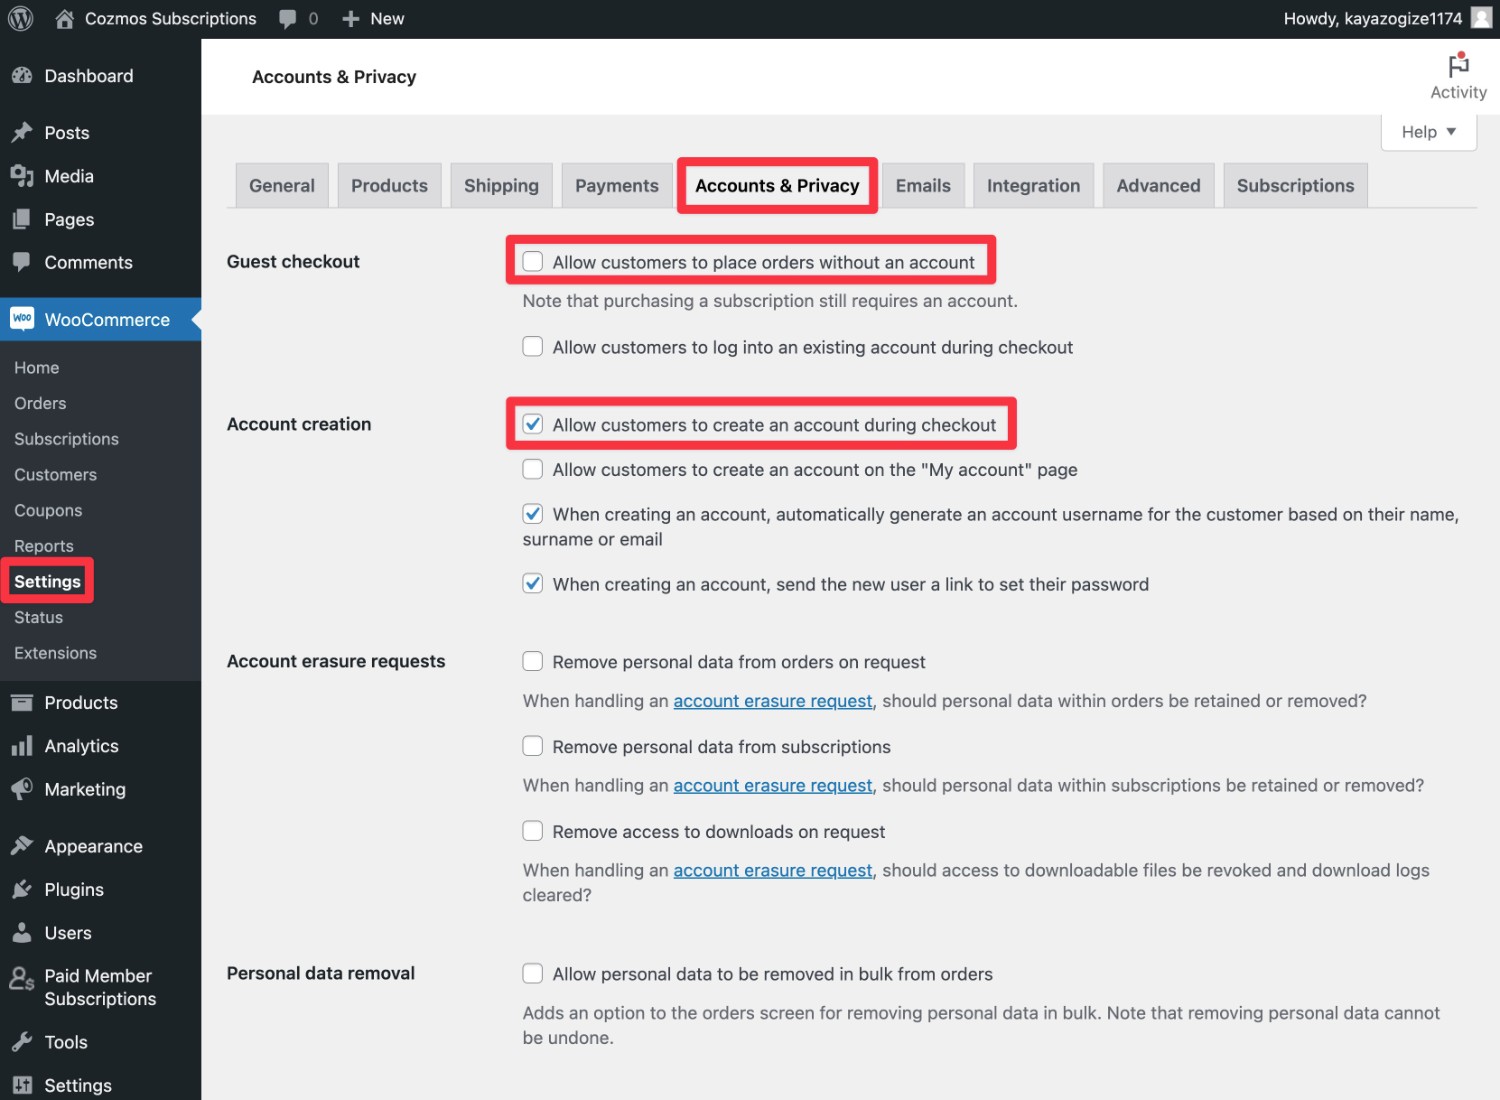Open the Subscriptions settings tab
The height and width of the screenshot is (1100, 1500).
coord(1295,186)
